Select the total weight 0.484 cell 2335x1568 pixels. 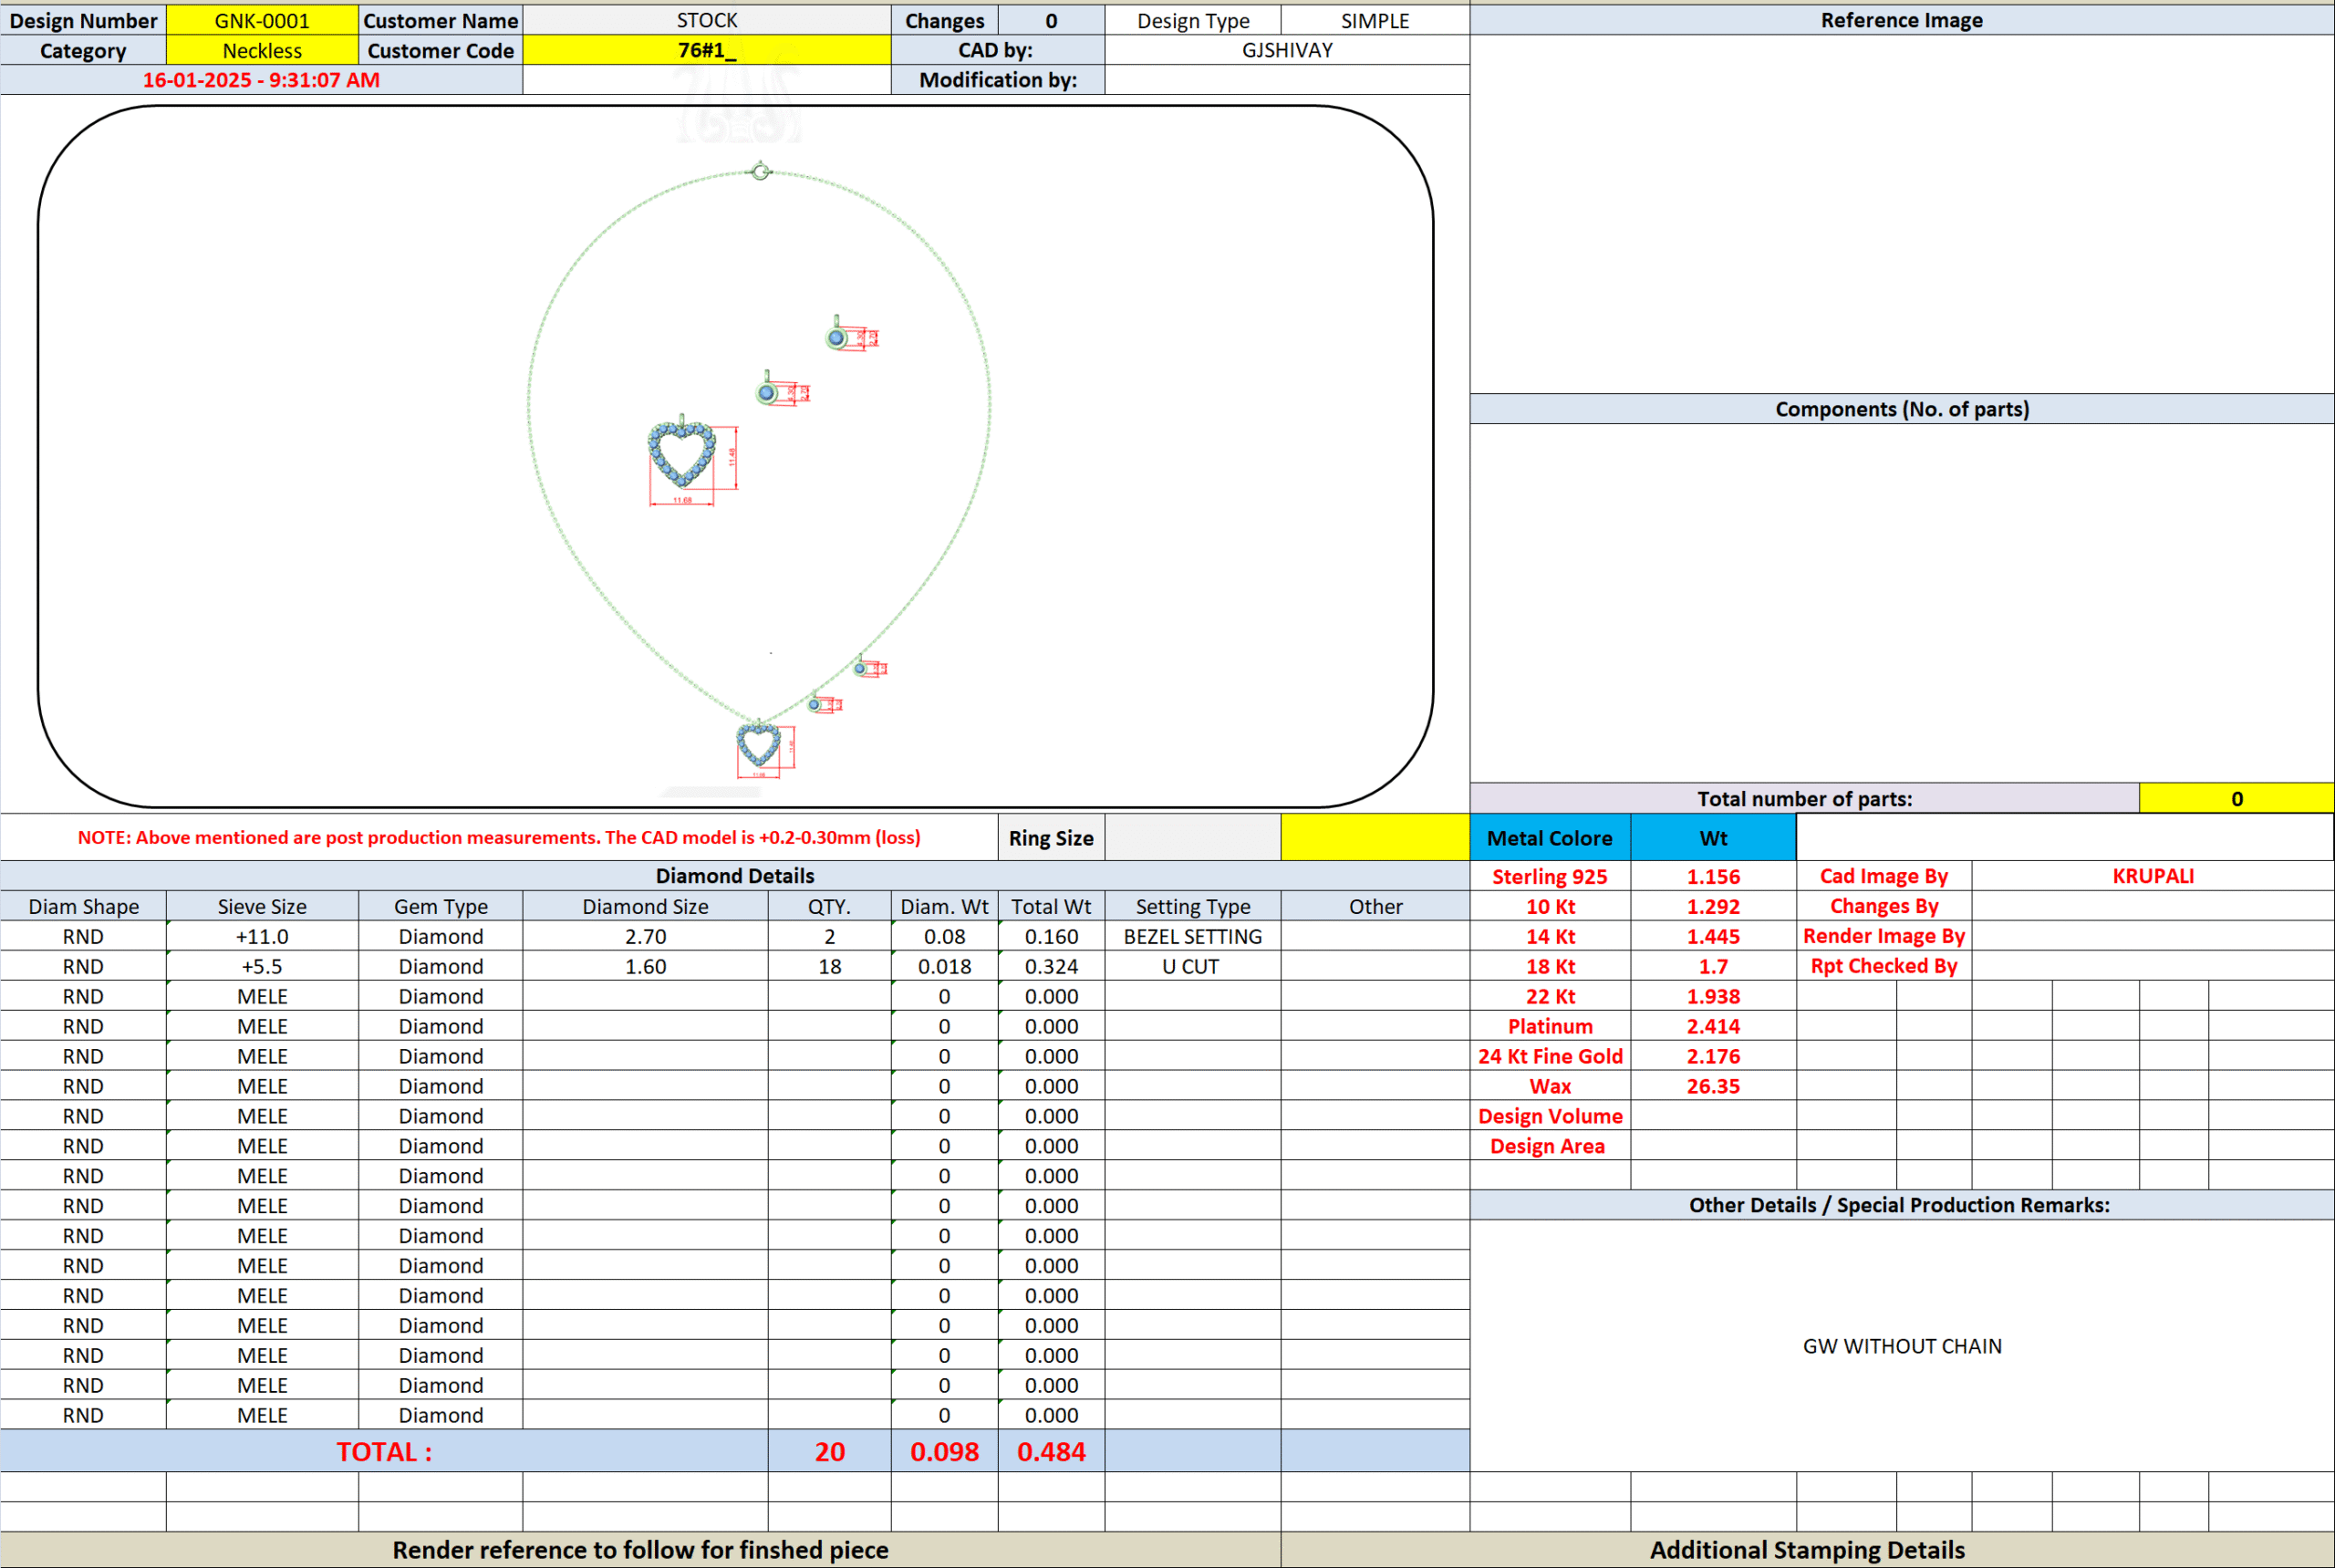tap(1050, 1451)
